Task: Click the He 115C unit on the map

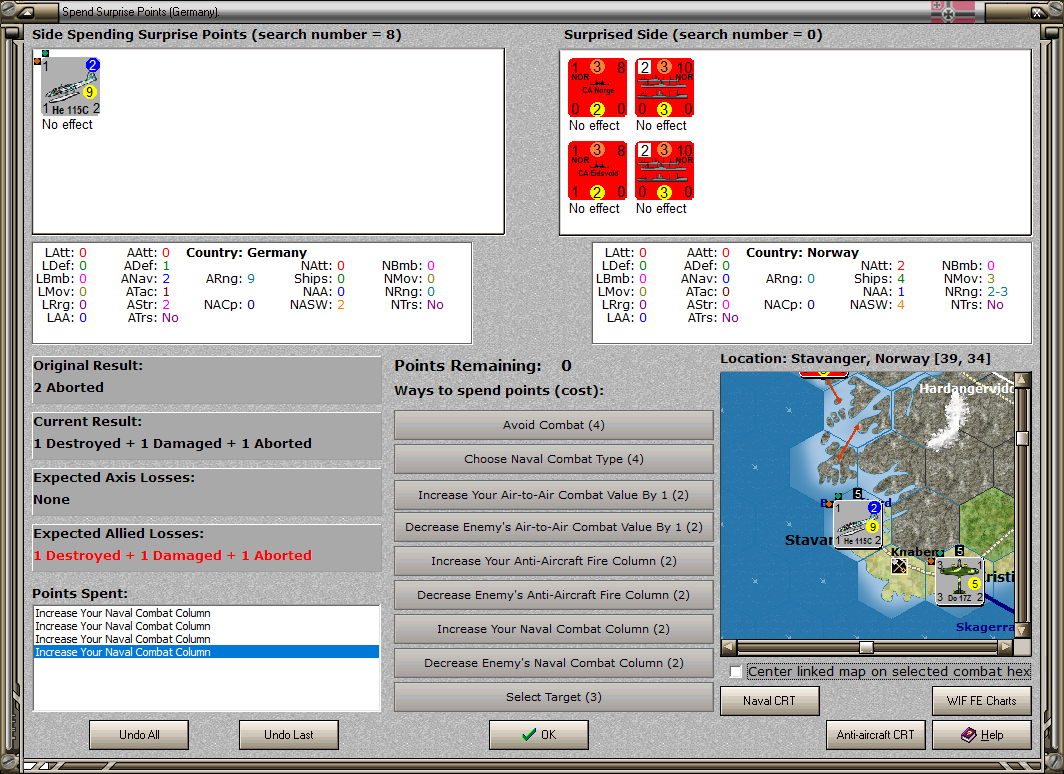Action: point(858,524)
